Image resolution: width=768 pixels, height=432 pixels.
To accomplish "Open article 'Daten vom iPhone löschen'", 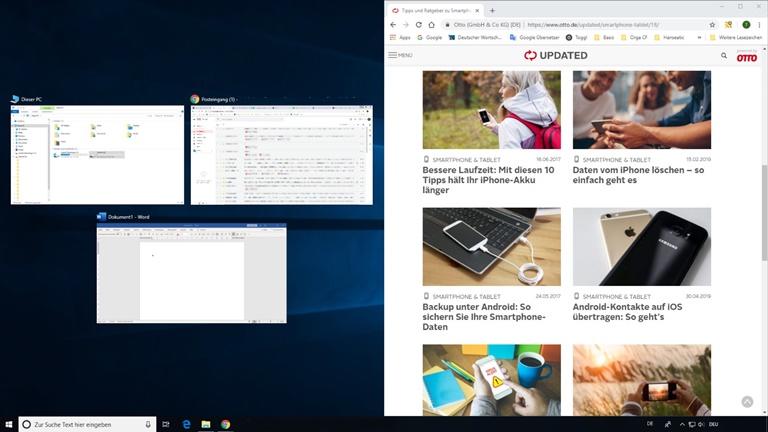I will pyautogui.click(x=640, y=176).
